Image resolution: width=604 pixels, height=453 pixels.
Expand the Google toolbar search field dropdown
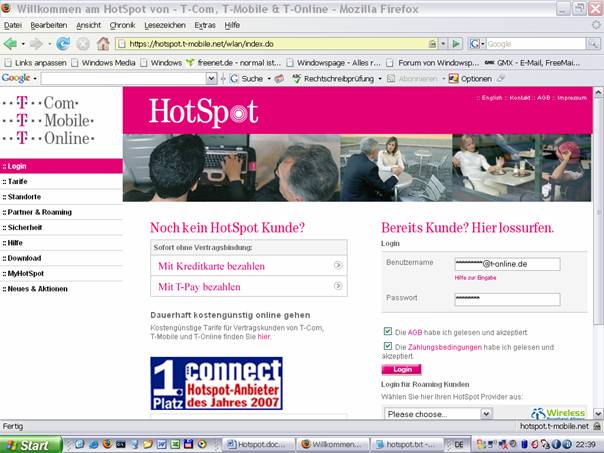(211, 79)
